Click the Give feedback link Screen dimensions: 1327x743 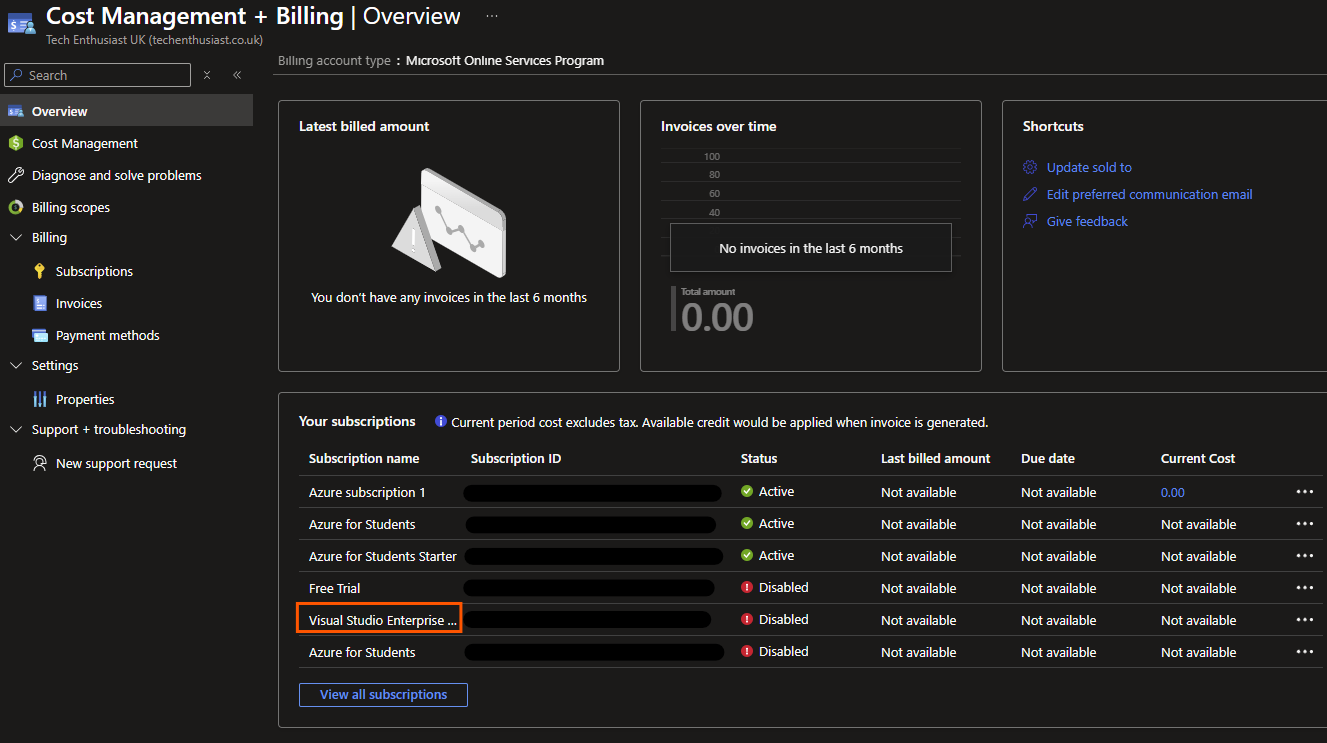(1087, 221)
